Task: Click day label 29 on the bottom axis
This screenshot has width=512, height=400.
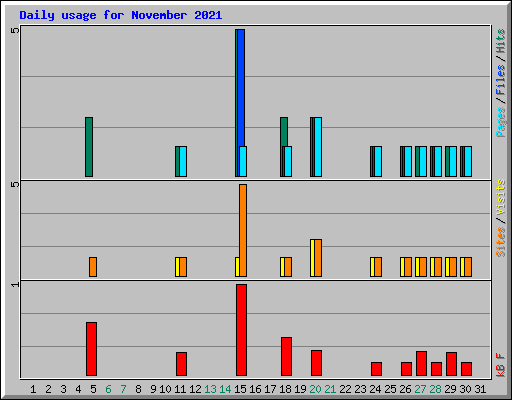Action: click(x=450, y=389)
